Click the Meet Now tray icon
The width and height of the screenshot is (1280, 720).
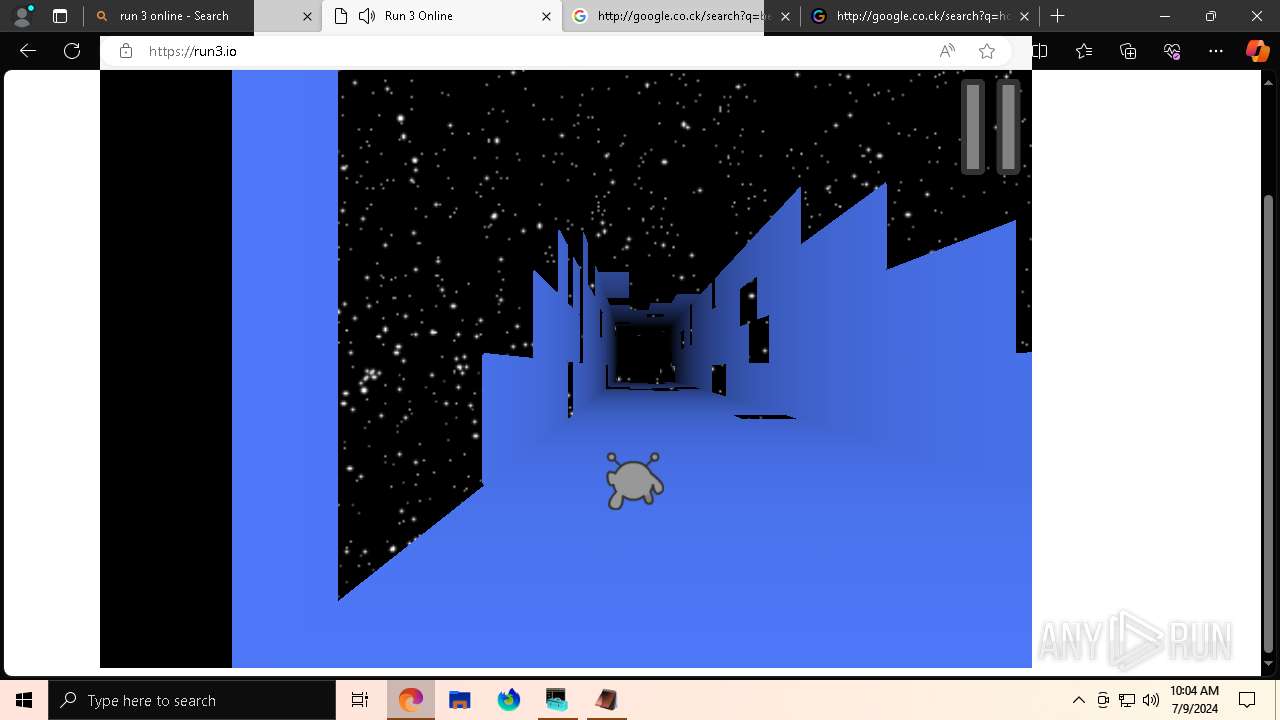pyautogui.click(x=1103, y=700)
